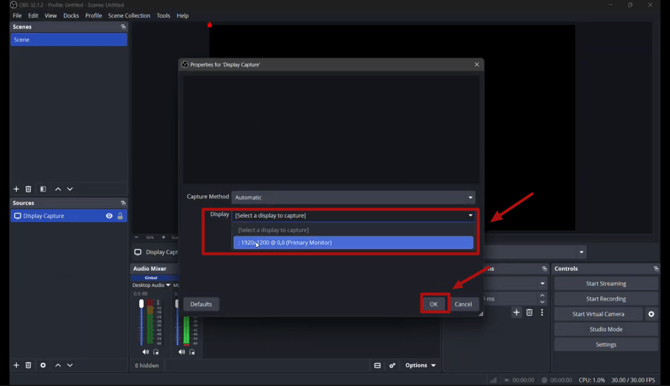Remove transition with trash icon
670x386 pixels.
[529, 312]
